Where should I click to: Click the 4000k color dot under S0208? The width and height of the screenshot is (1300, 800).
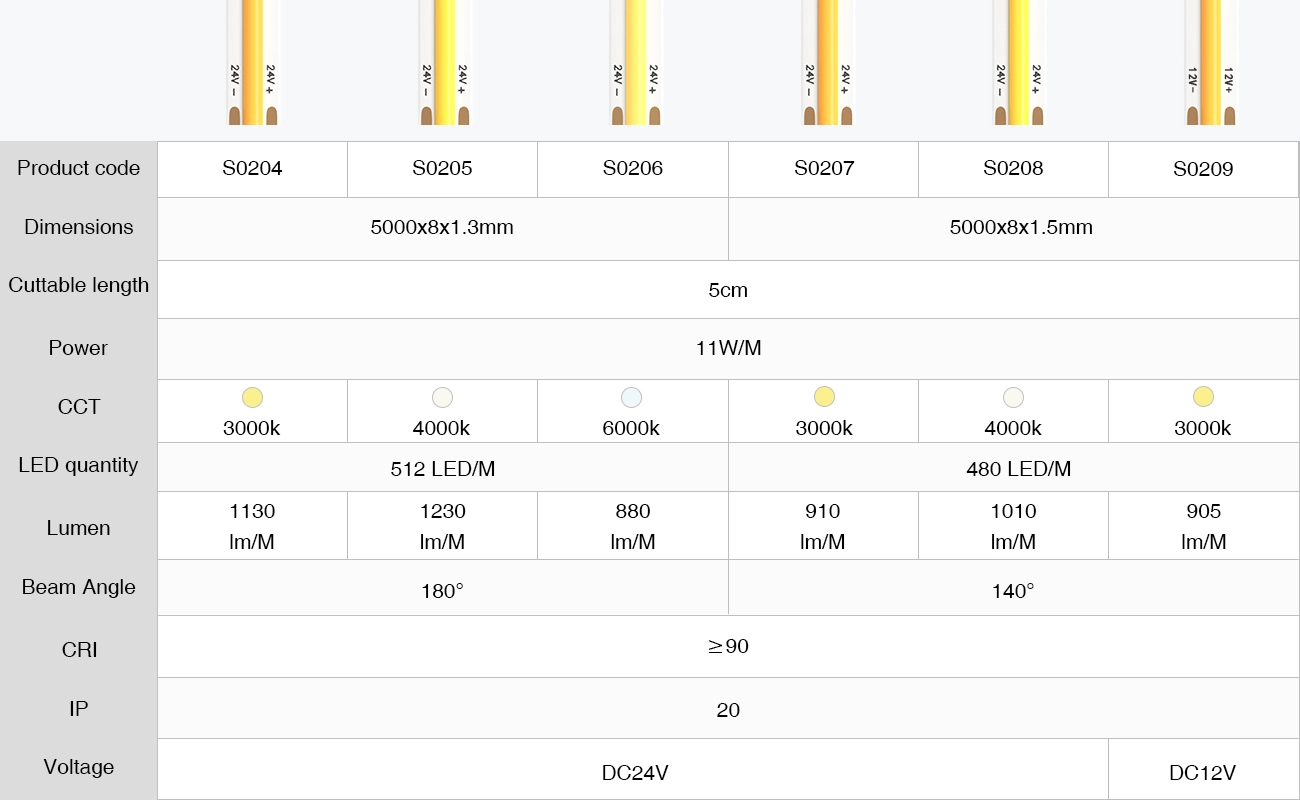pos(1013,397)
